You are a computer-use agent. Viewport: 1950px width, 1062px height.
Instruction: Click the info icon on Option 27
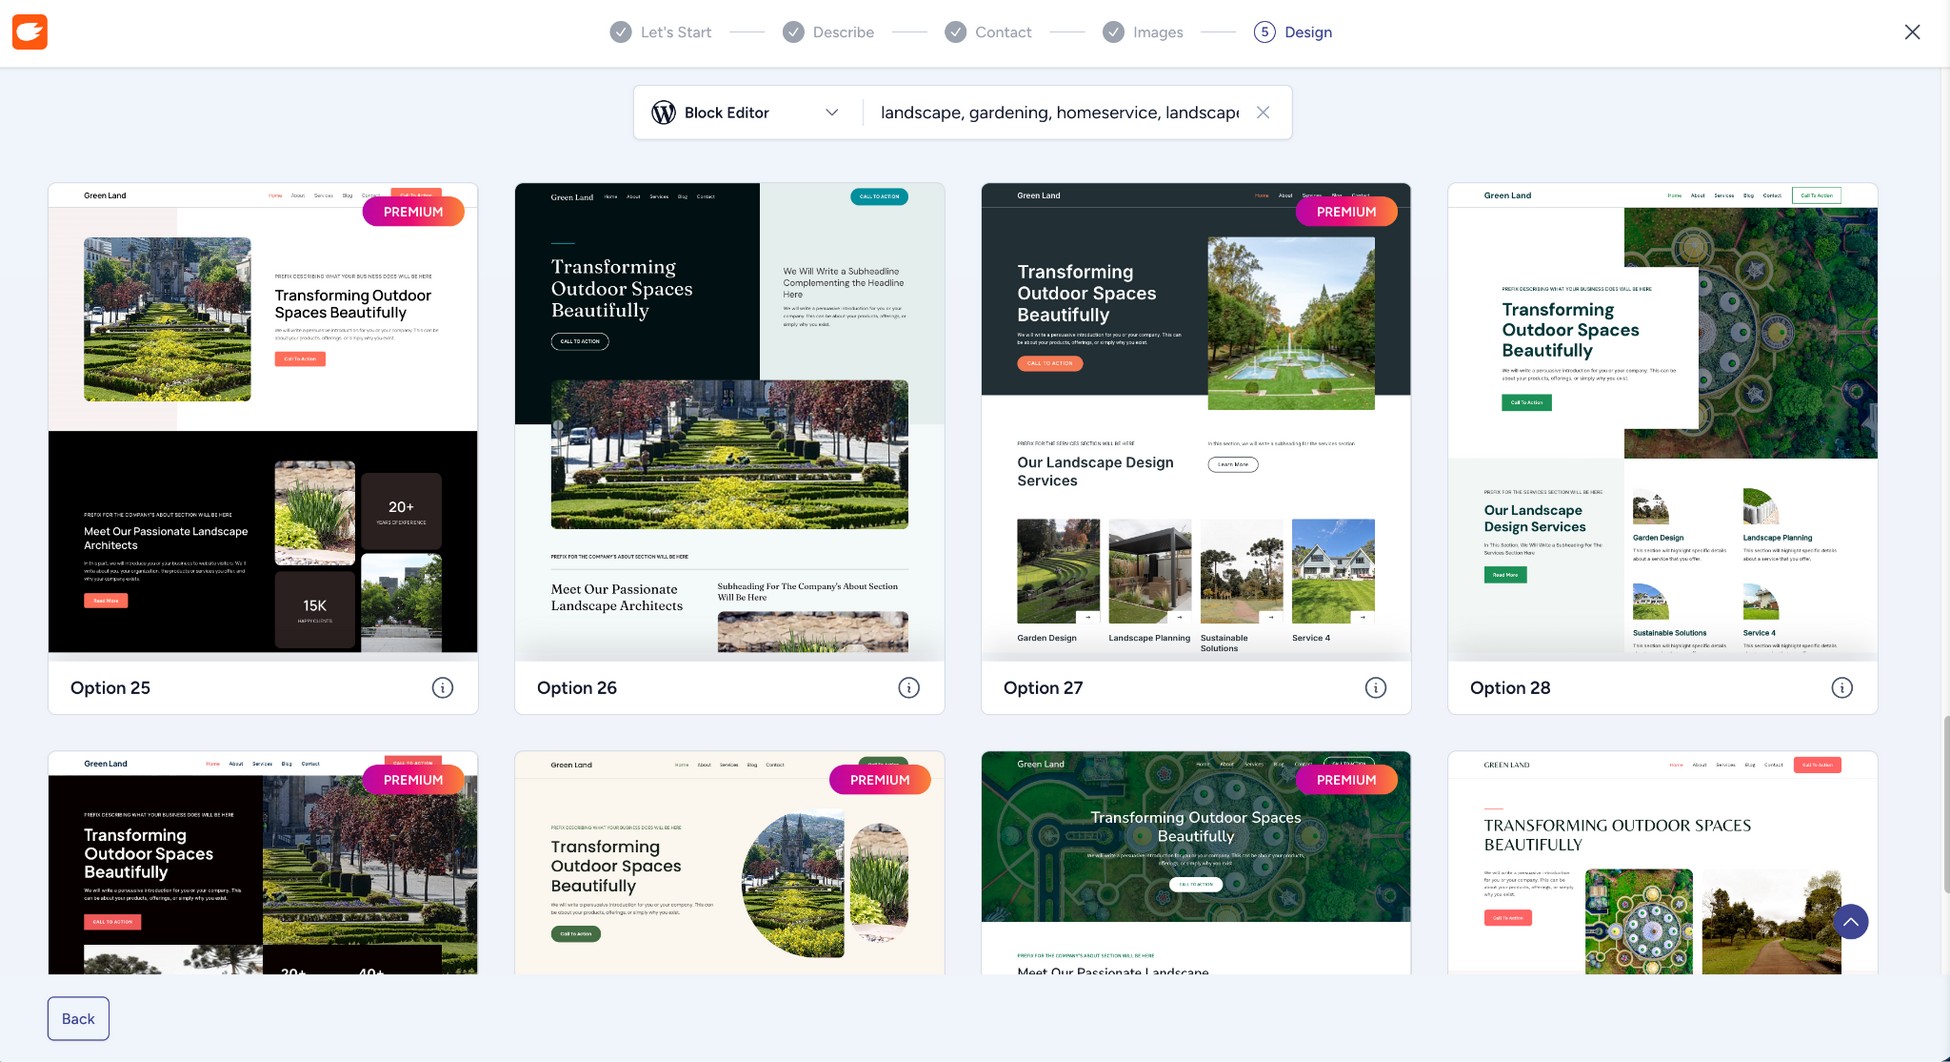[x=1375, y=687]
